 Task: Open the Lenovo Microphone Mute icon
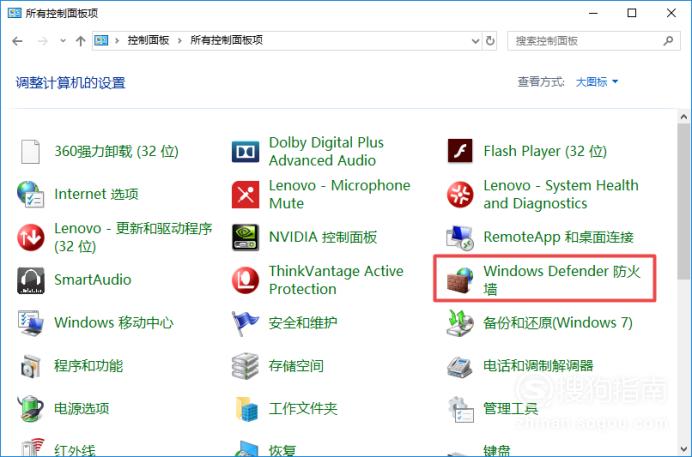(245, 194)
